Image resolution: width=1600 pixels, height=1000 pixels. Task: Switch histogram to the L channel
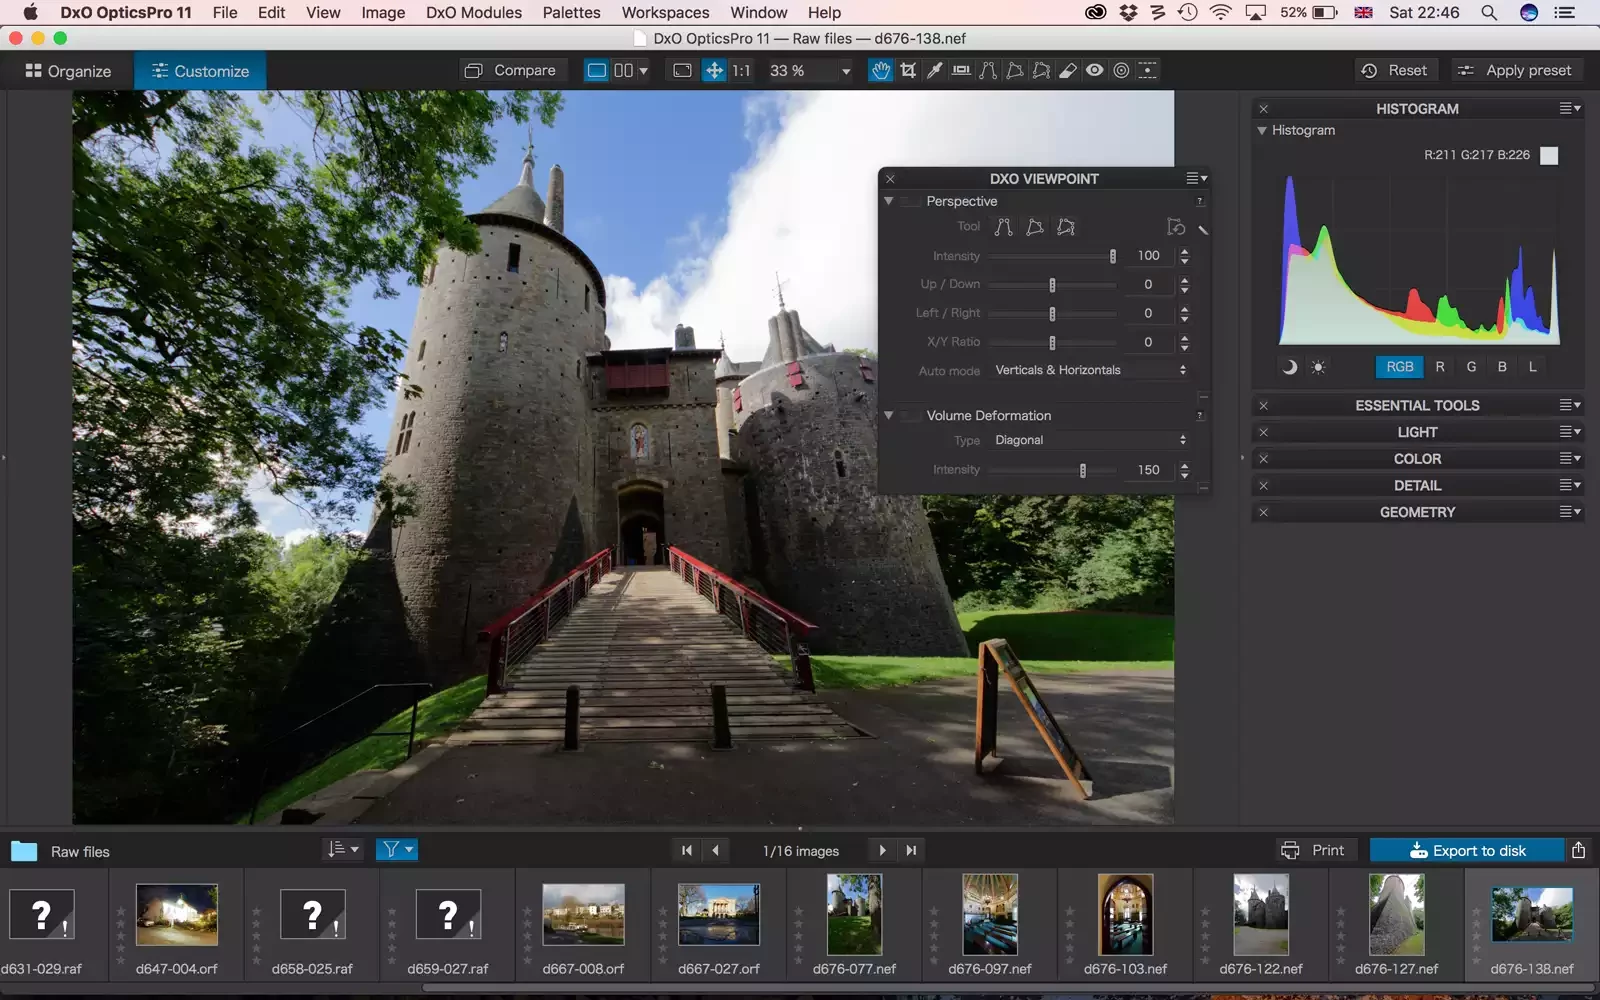tap(1532, 367)
